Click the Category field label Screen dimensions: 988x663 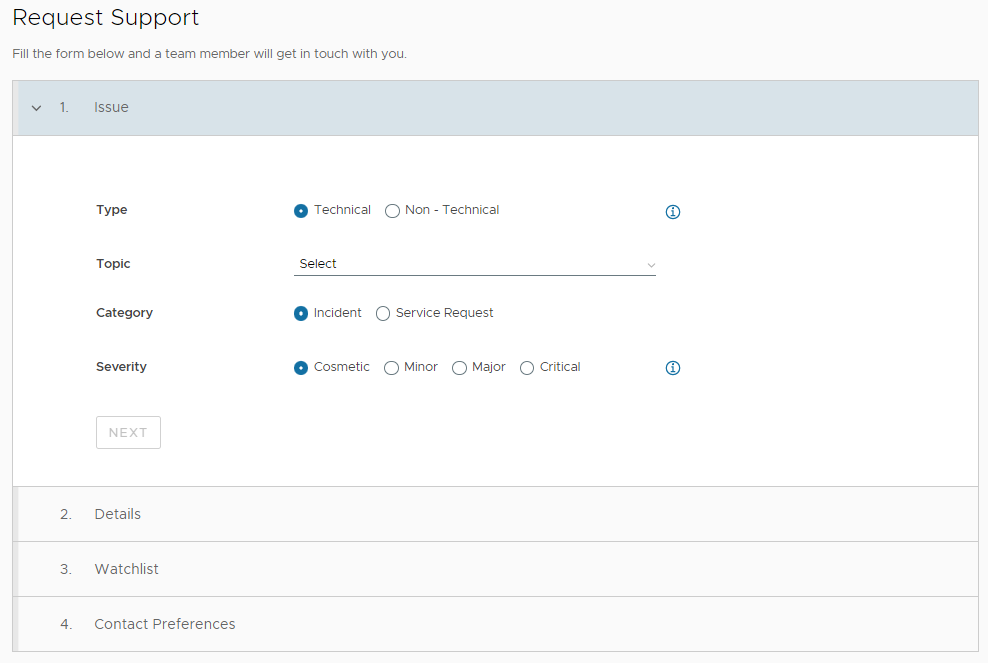[x=124, y=313]
